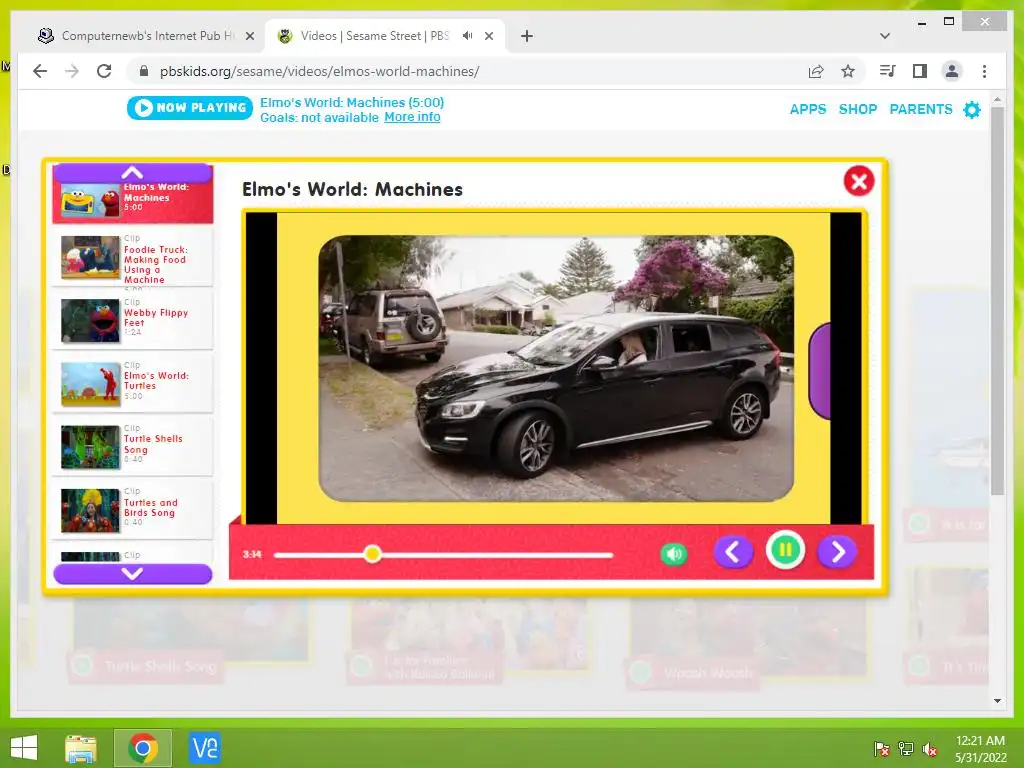Open Action Center flag icon in tray

point(880,749)
